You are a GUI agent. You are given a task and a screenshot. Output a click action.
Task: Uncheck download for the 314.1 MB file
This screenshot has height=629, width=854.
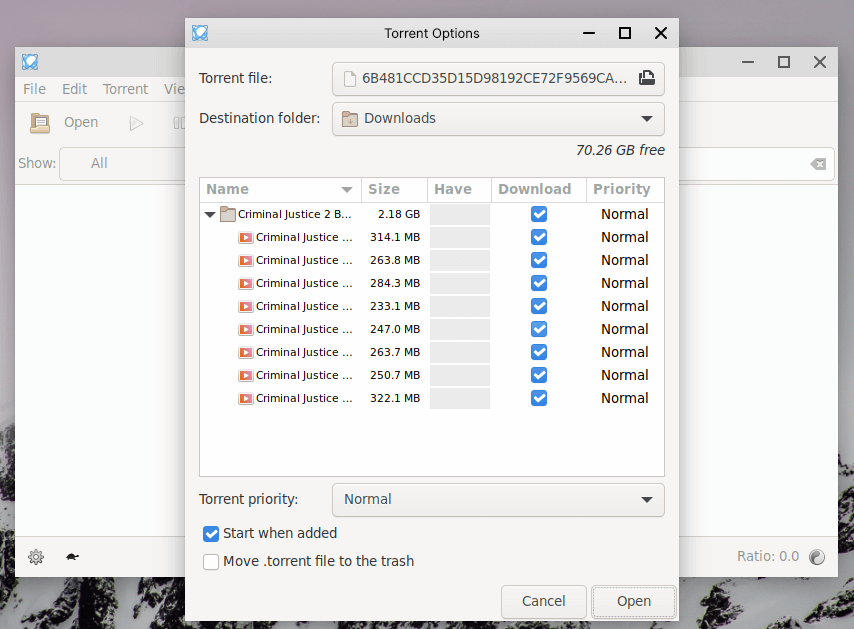(x=539, y=237)
